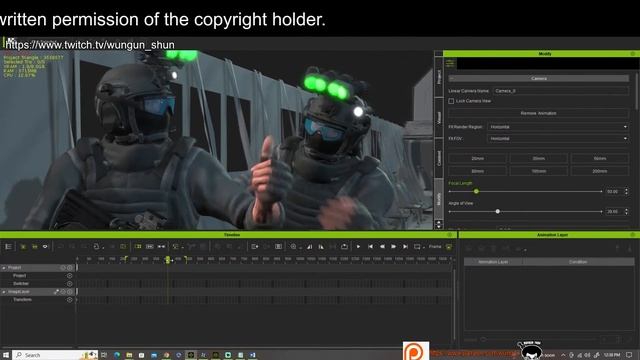Image resolution: width=640 pixels, height=360 pixels.
Task: Click the add-clip icon in timeline toolbar
Action: pos(255,247)
